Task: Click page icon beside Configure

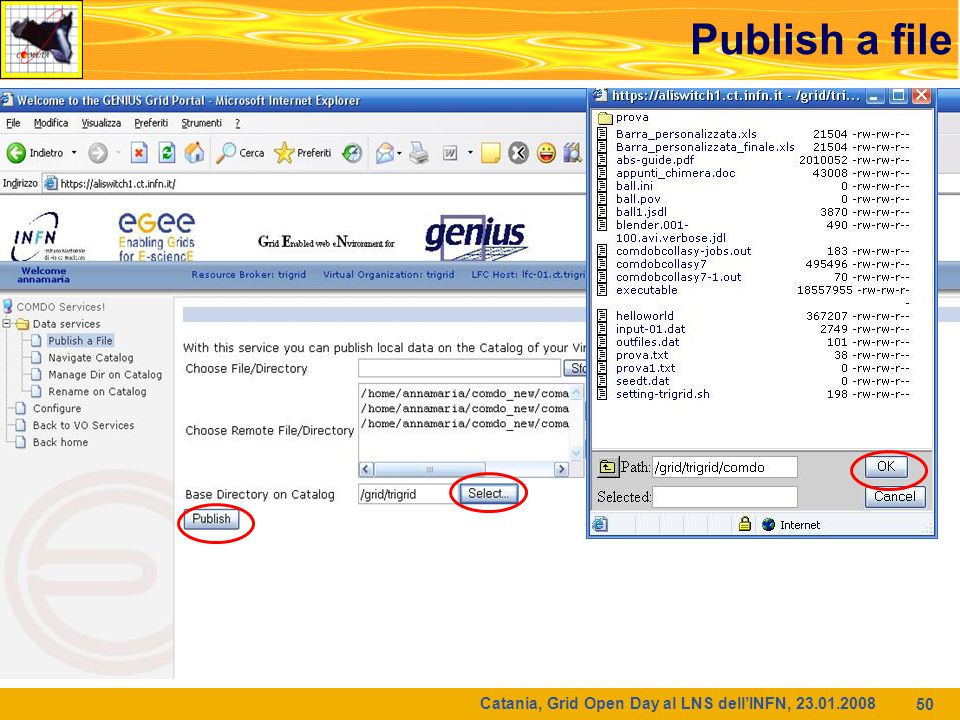Action: pyautogui.click(x=21, y=408)
